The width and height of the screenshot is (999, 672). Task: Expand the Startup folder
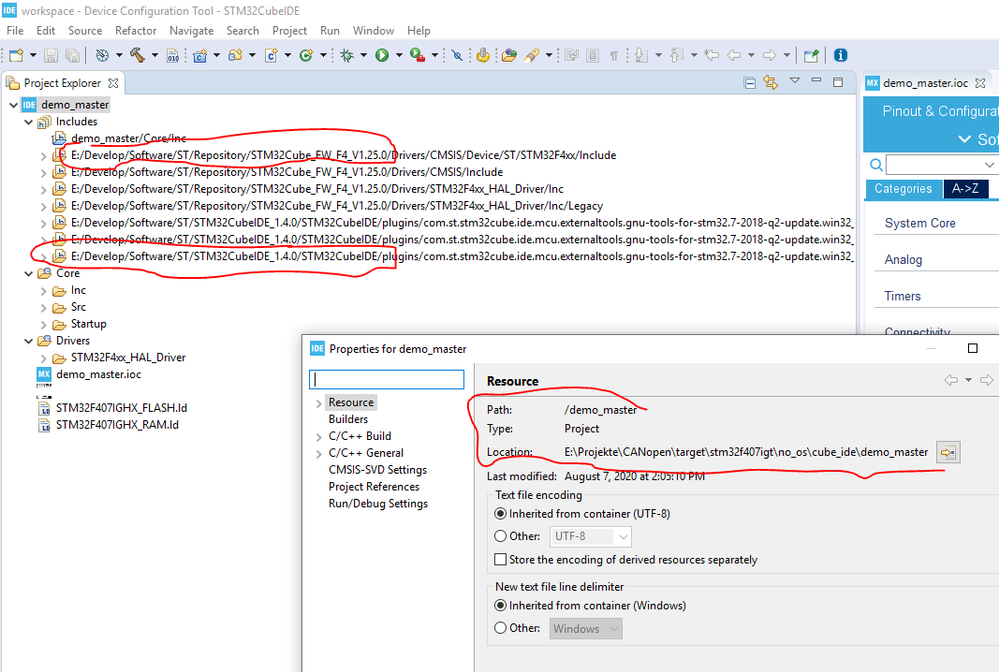coord(43,325)
